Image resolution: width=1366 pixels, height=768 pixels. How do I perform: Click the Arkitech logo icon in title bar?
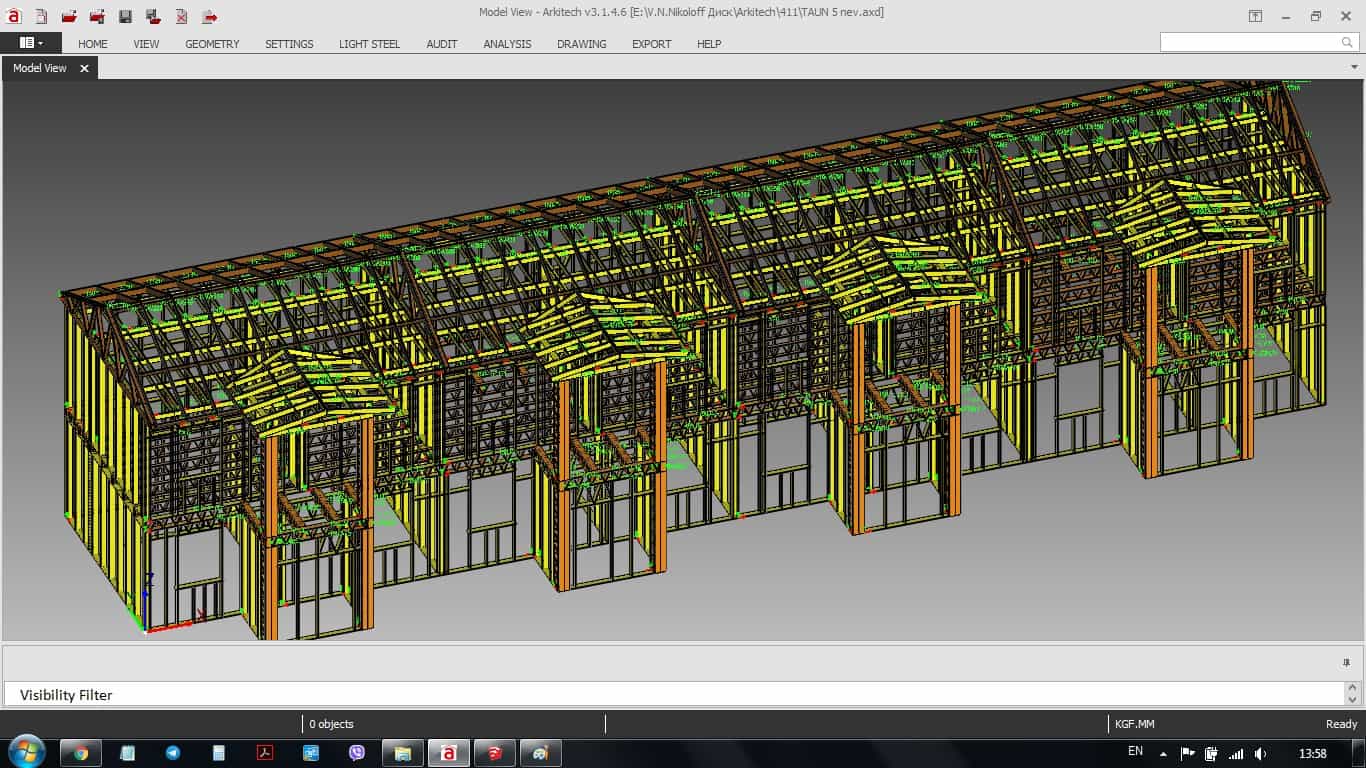(14, 16)
